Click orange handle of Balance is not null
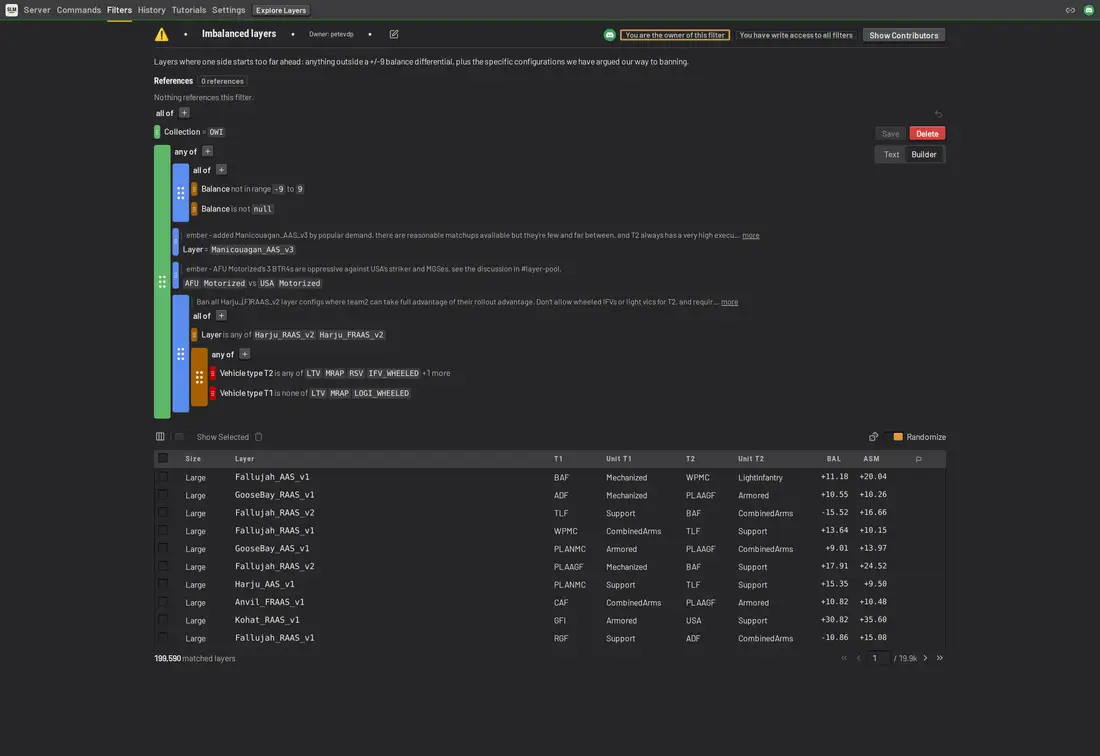This screenshot has width=1100, height=756. tap(194, 209)
